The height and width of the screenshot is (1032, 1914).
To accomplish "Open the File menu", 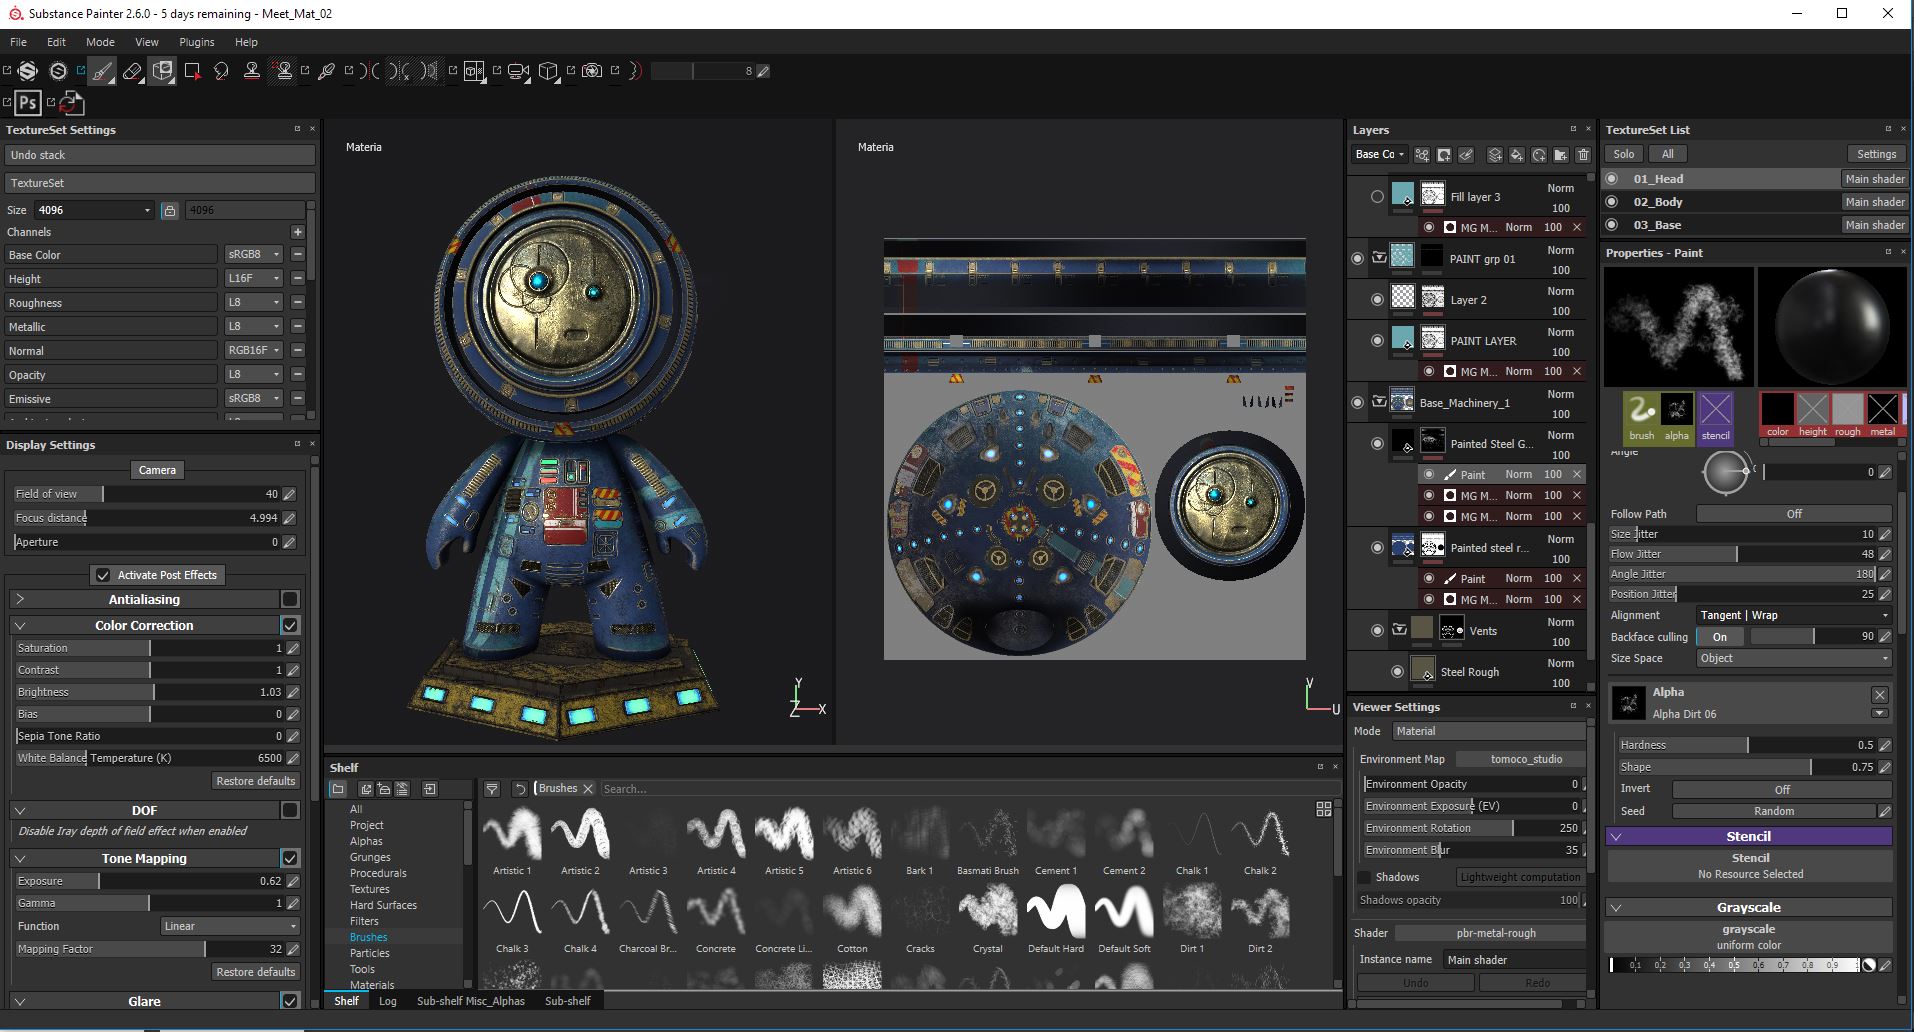I will pos(18,42).
